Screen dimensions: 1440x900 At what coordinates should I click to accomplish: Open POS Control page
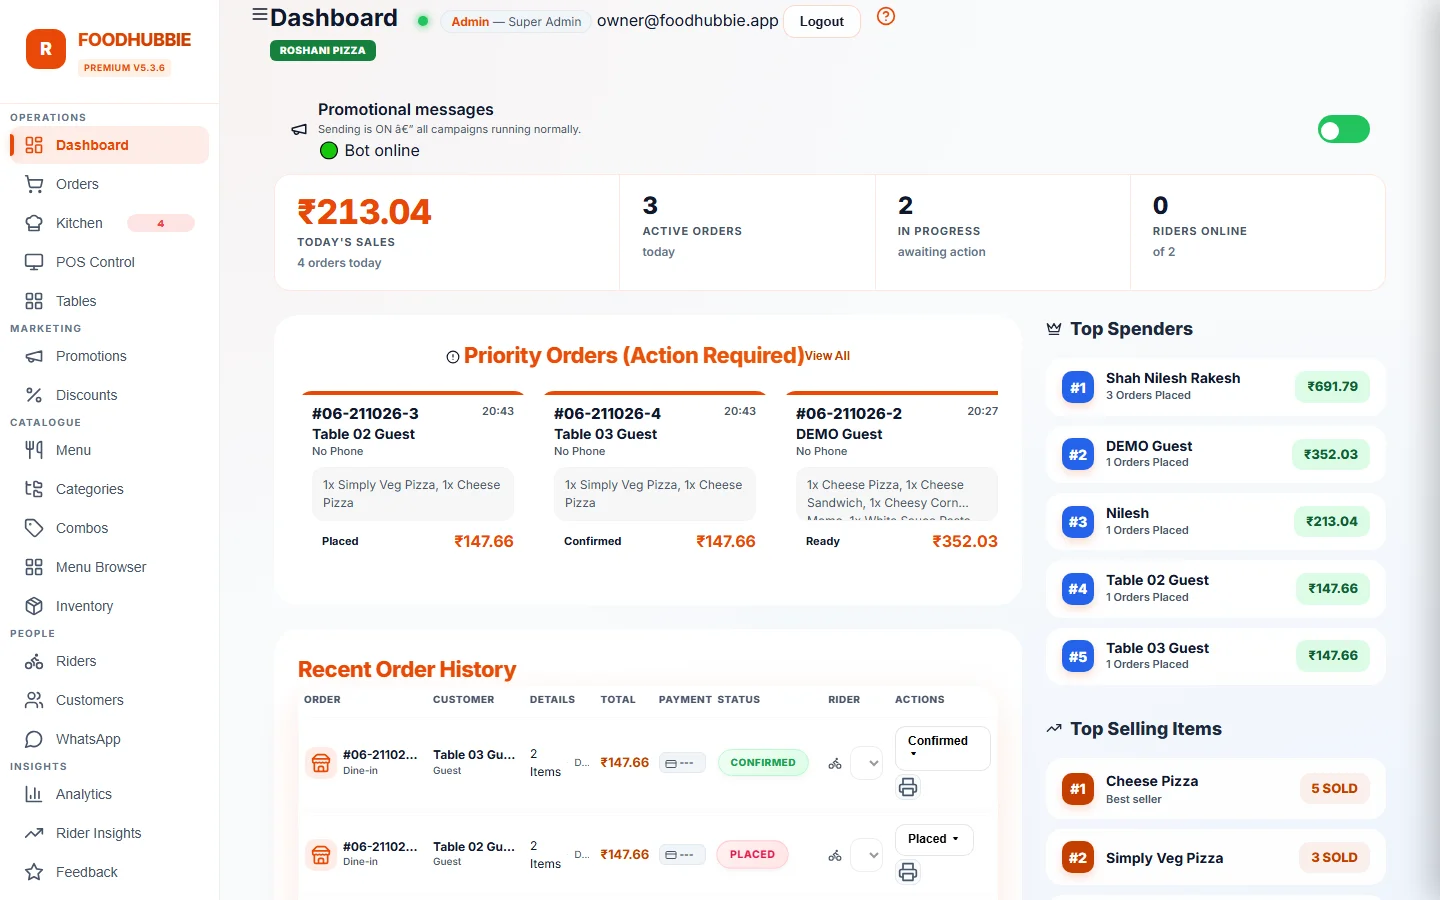click(110, 262)
